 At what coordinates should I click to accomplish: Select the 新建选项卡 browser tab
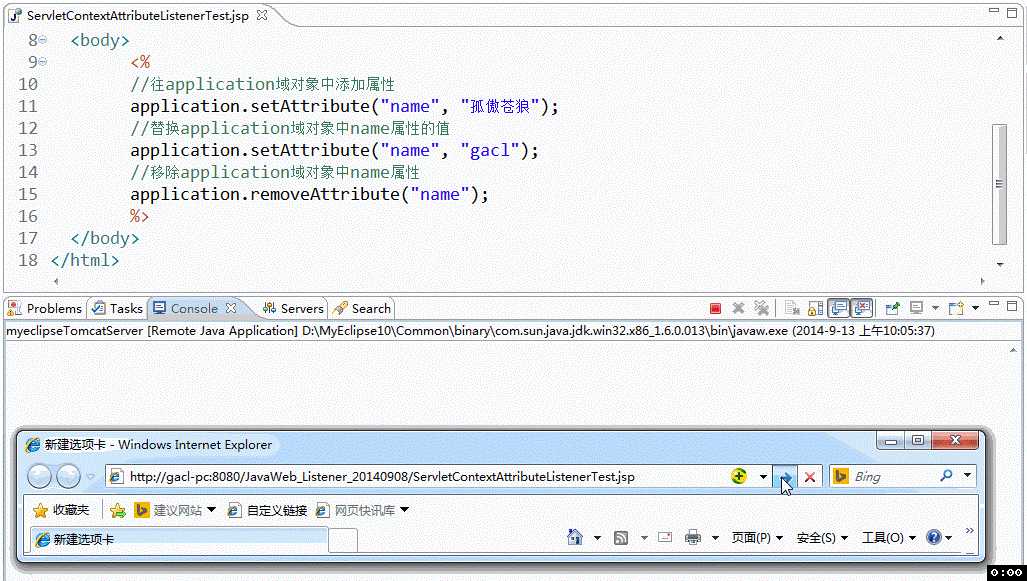[x=178, y=539]
